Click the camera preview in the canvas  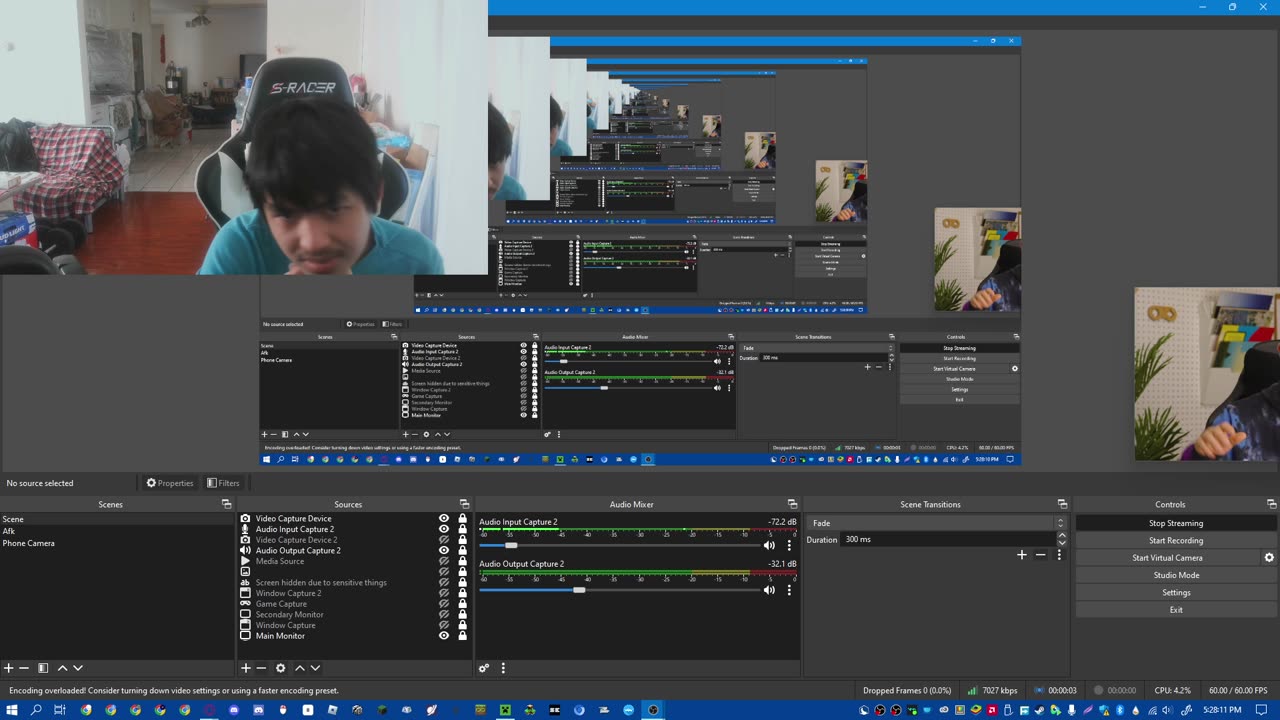(243, 137)
